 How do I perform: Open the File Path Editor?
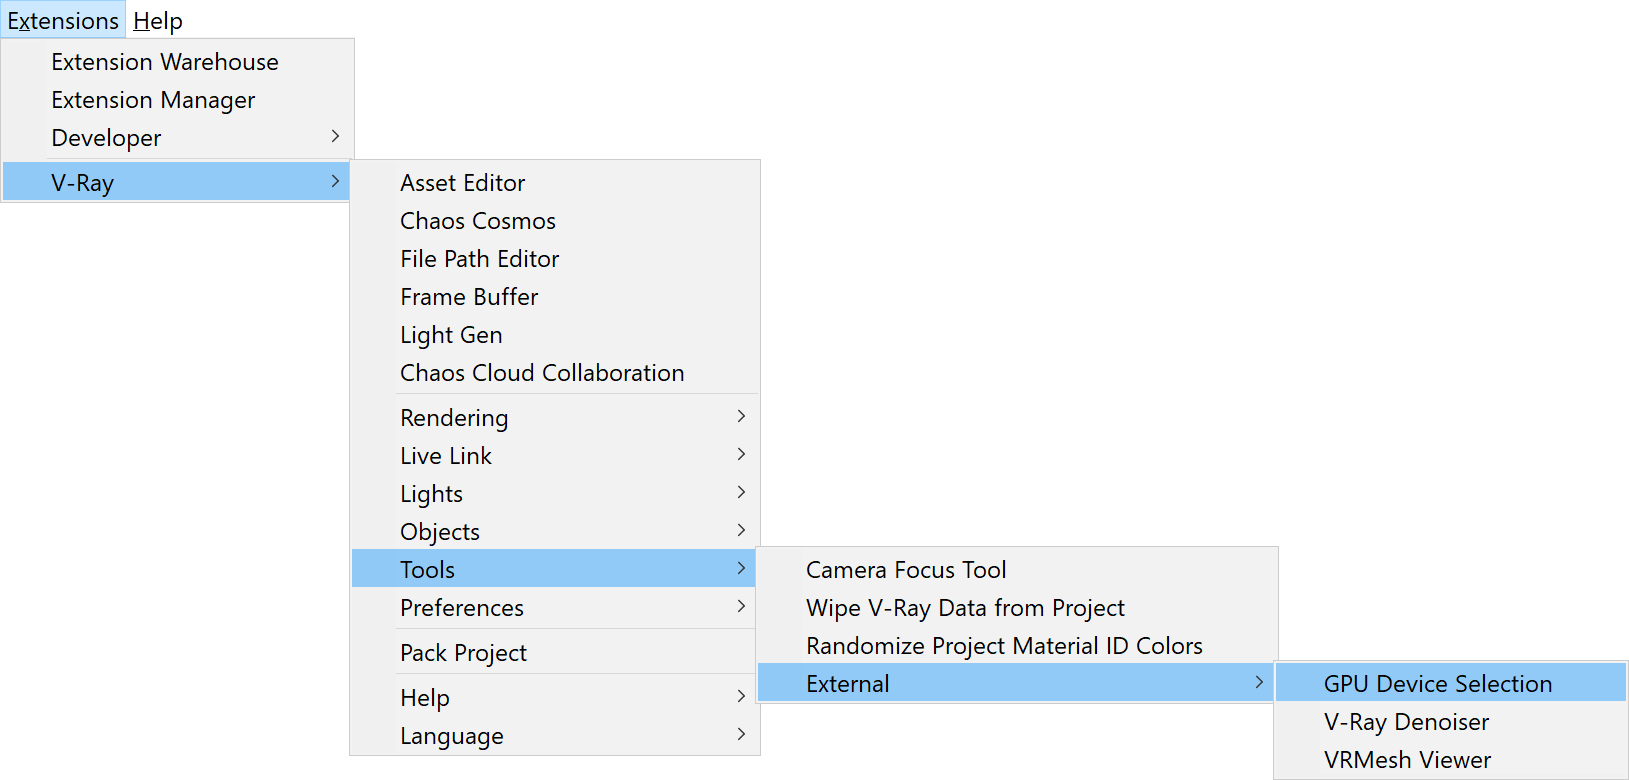pyautogui.click(x=555, y=259)
